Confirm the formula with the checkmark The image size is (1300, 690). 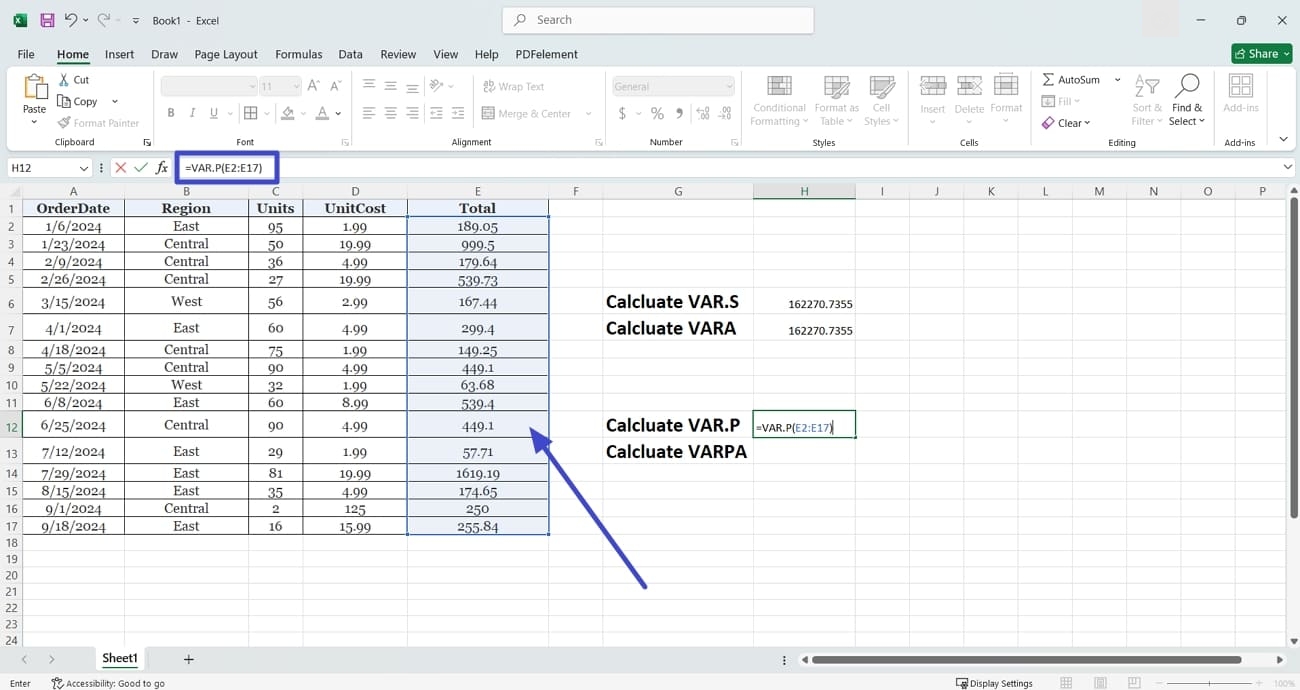pyautogui.click(x=140, y=167)
